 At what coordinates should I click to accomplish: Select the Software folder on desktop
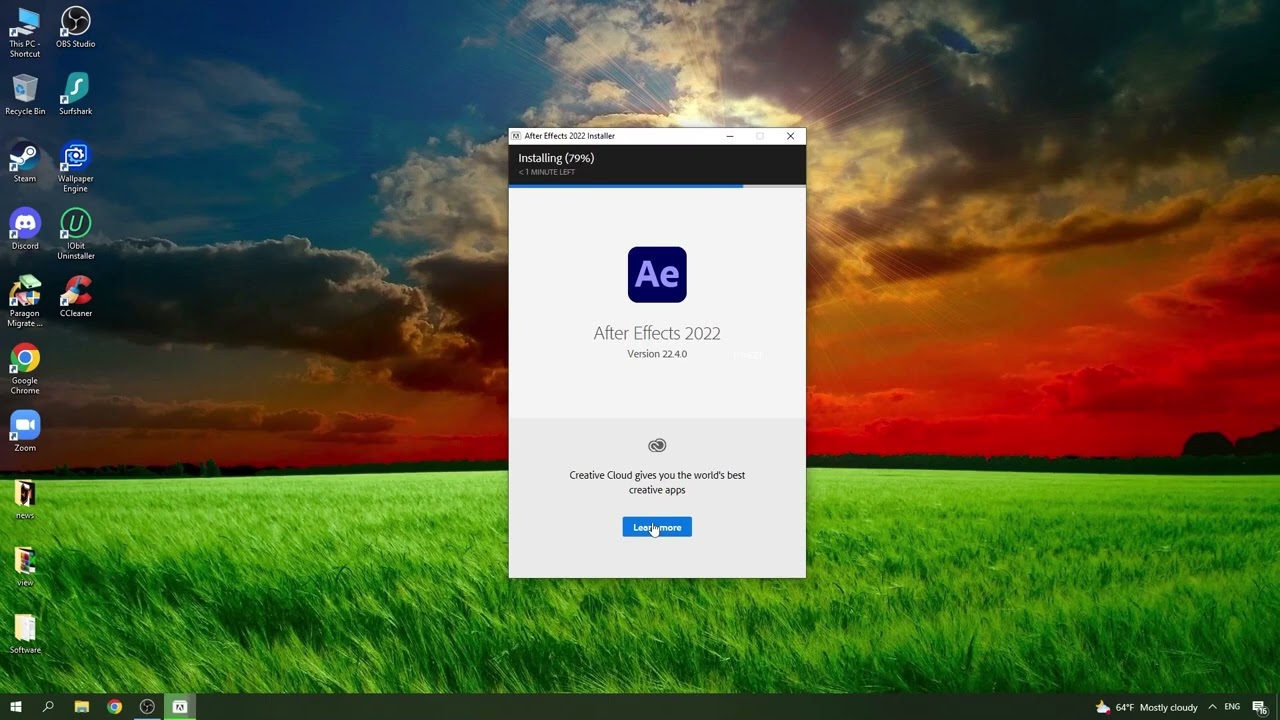click(x=25, y=633)
